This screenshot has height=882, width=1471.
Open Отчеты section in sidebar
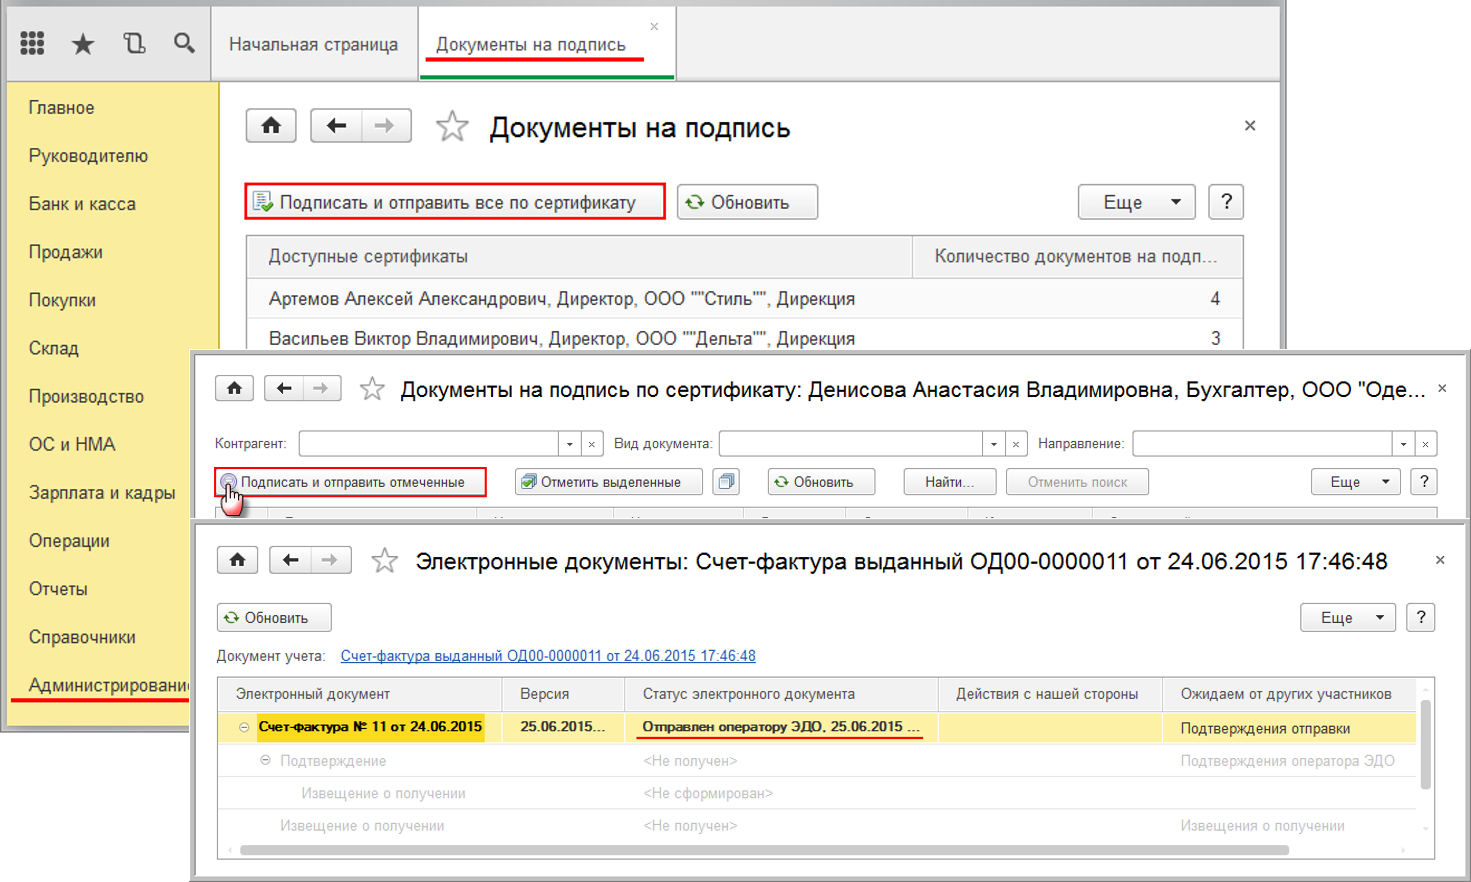coord(58,589)
